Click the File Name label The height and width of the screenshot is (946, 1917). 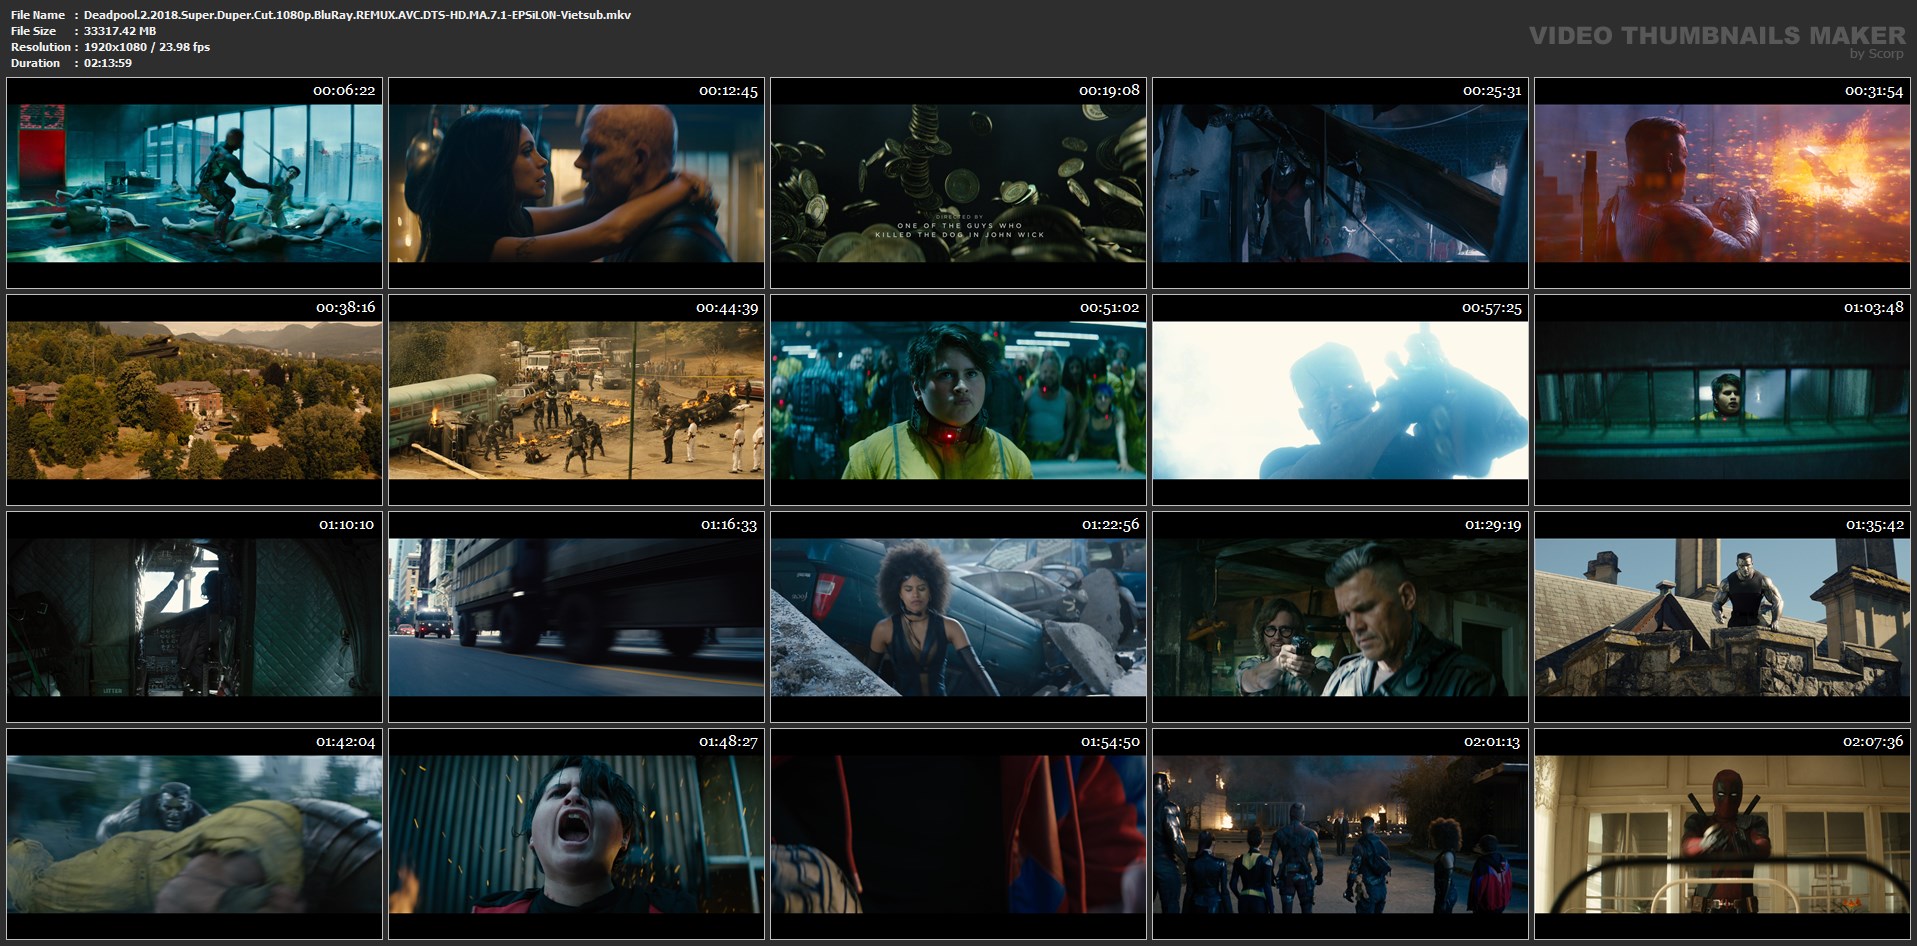[38, 15]
